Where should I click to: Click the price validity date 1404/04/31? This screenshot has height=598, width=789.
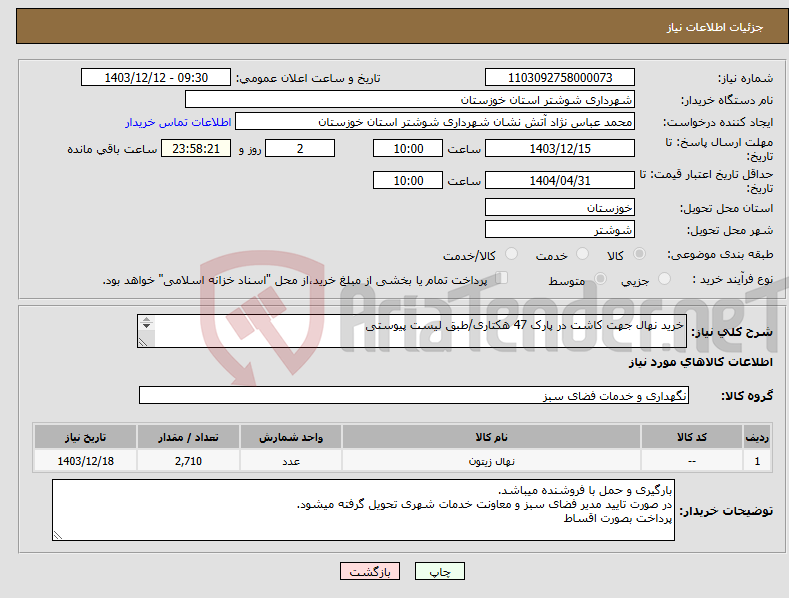[x=560, y=180]
